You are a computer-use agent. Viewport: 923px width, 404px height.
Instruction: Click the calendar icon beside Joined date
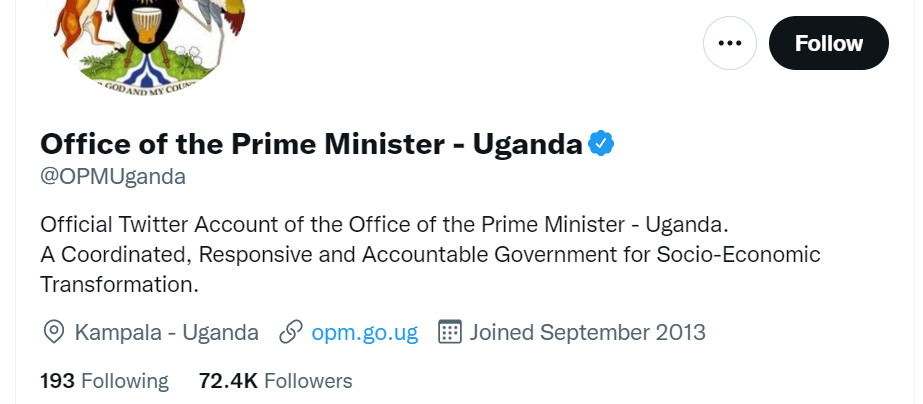tap(450, 332)
